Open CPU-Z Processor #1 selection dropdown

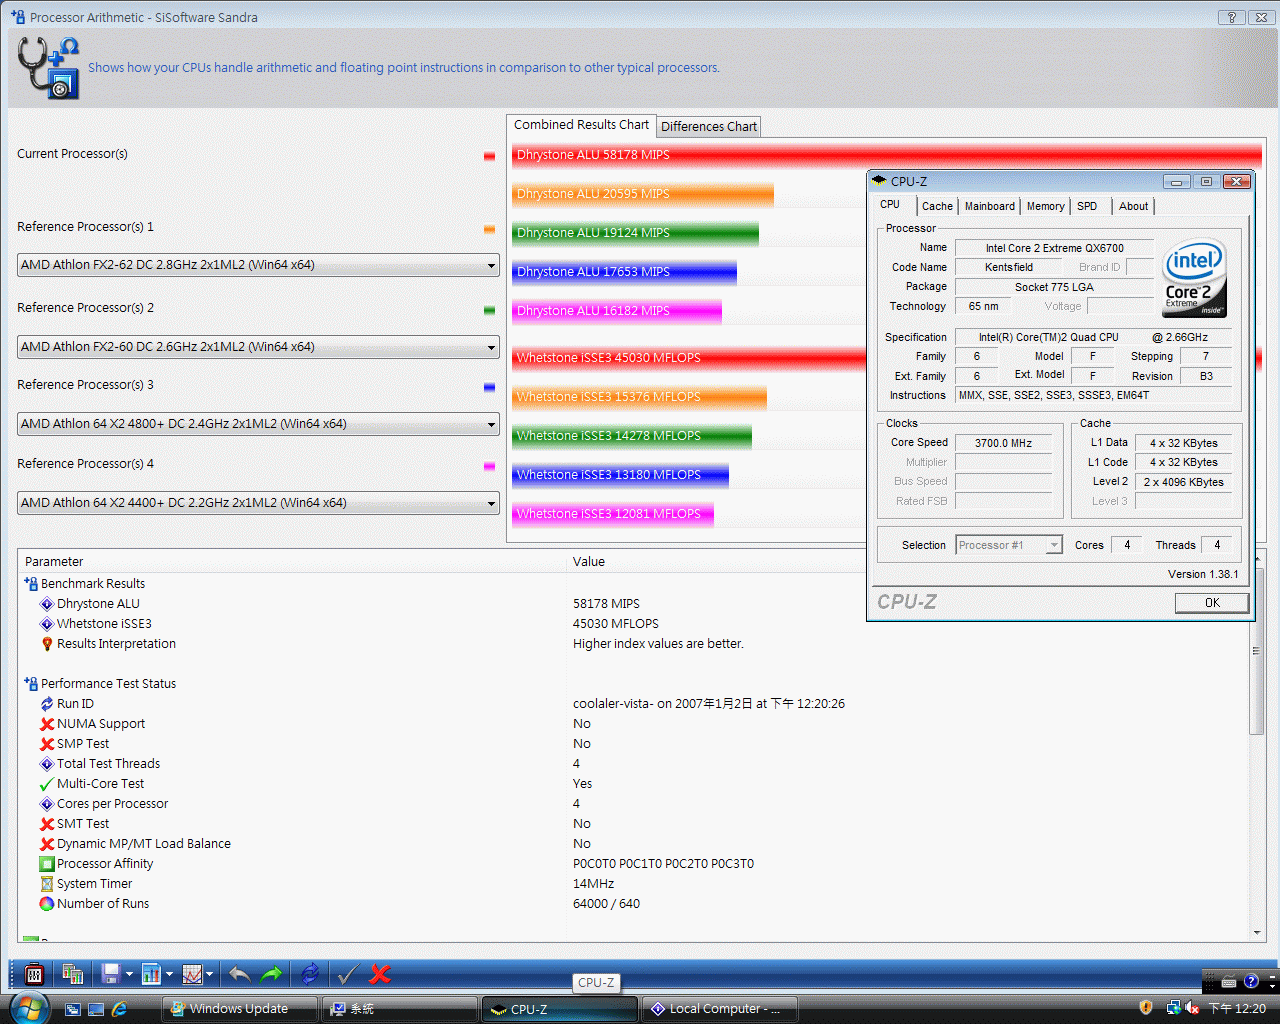pos(1009,545)
